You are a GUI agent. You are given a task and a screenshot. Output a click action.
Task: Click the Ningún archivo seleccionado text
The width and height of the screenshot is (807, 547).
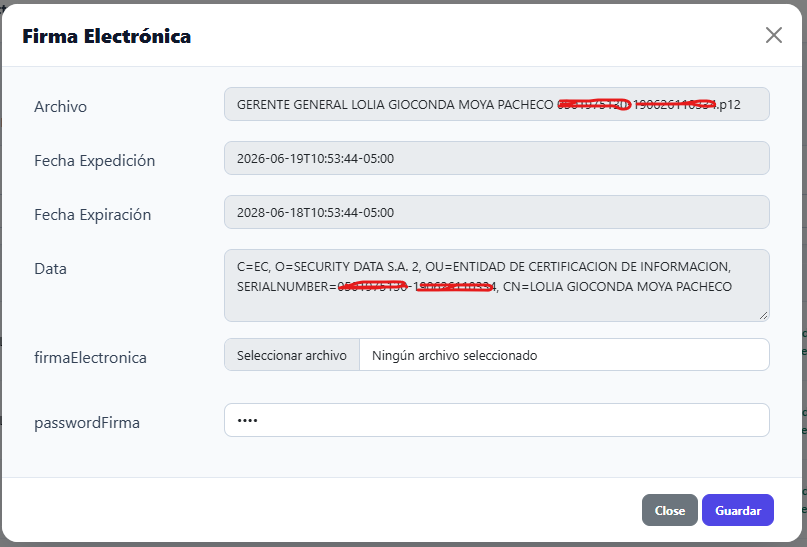(x=454, y=356)
